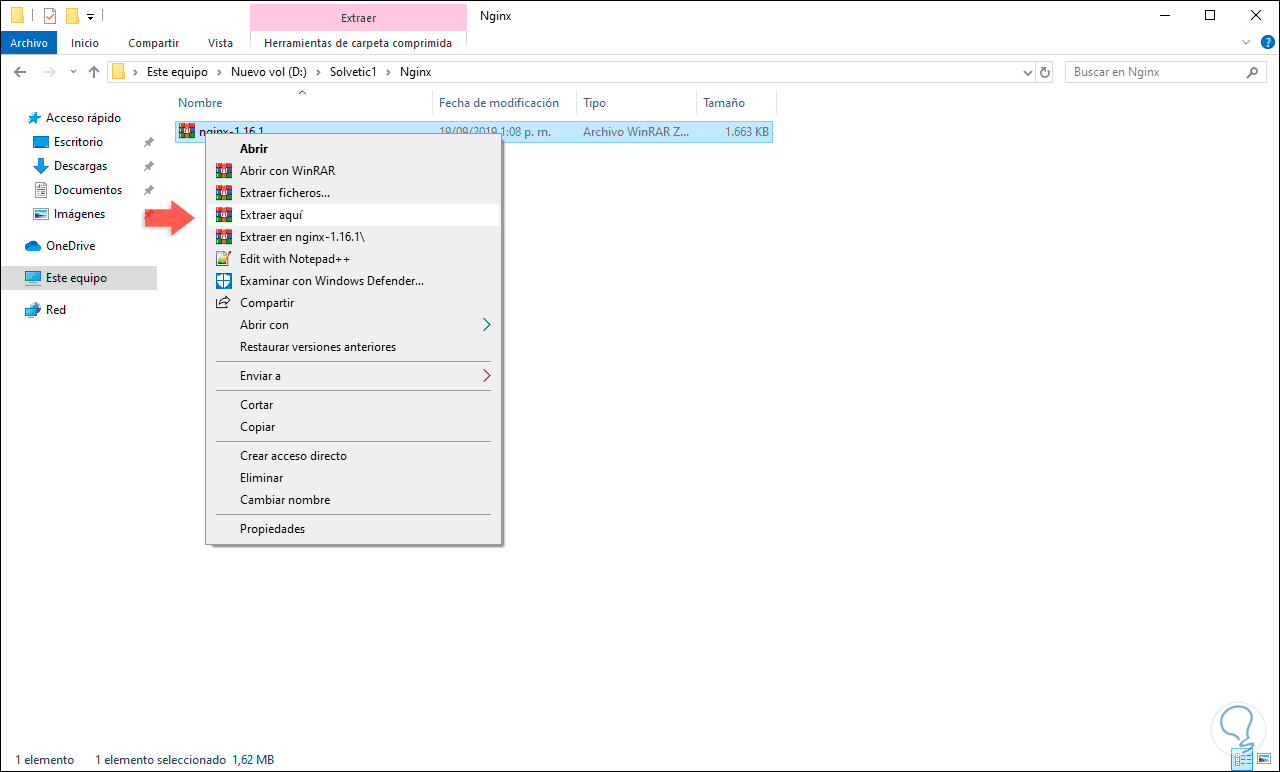Switch to the Compartir ribbon tab

(x=153, y=43)
